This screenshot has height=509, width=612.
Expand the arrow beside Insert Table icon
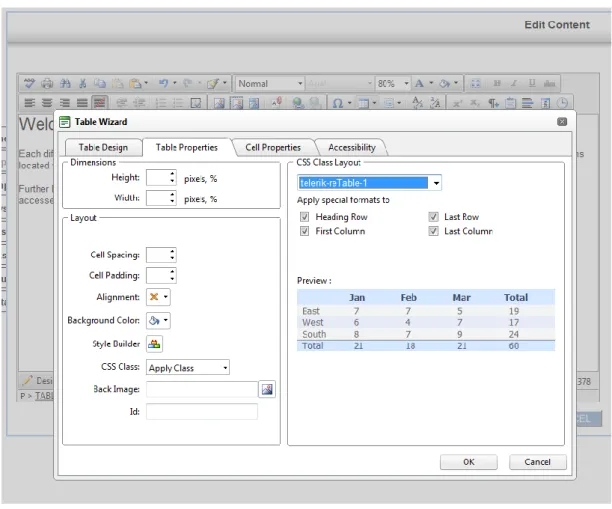click(374, 103)
